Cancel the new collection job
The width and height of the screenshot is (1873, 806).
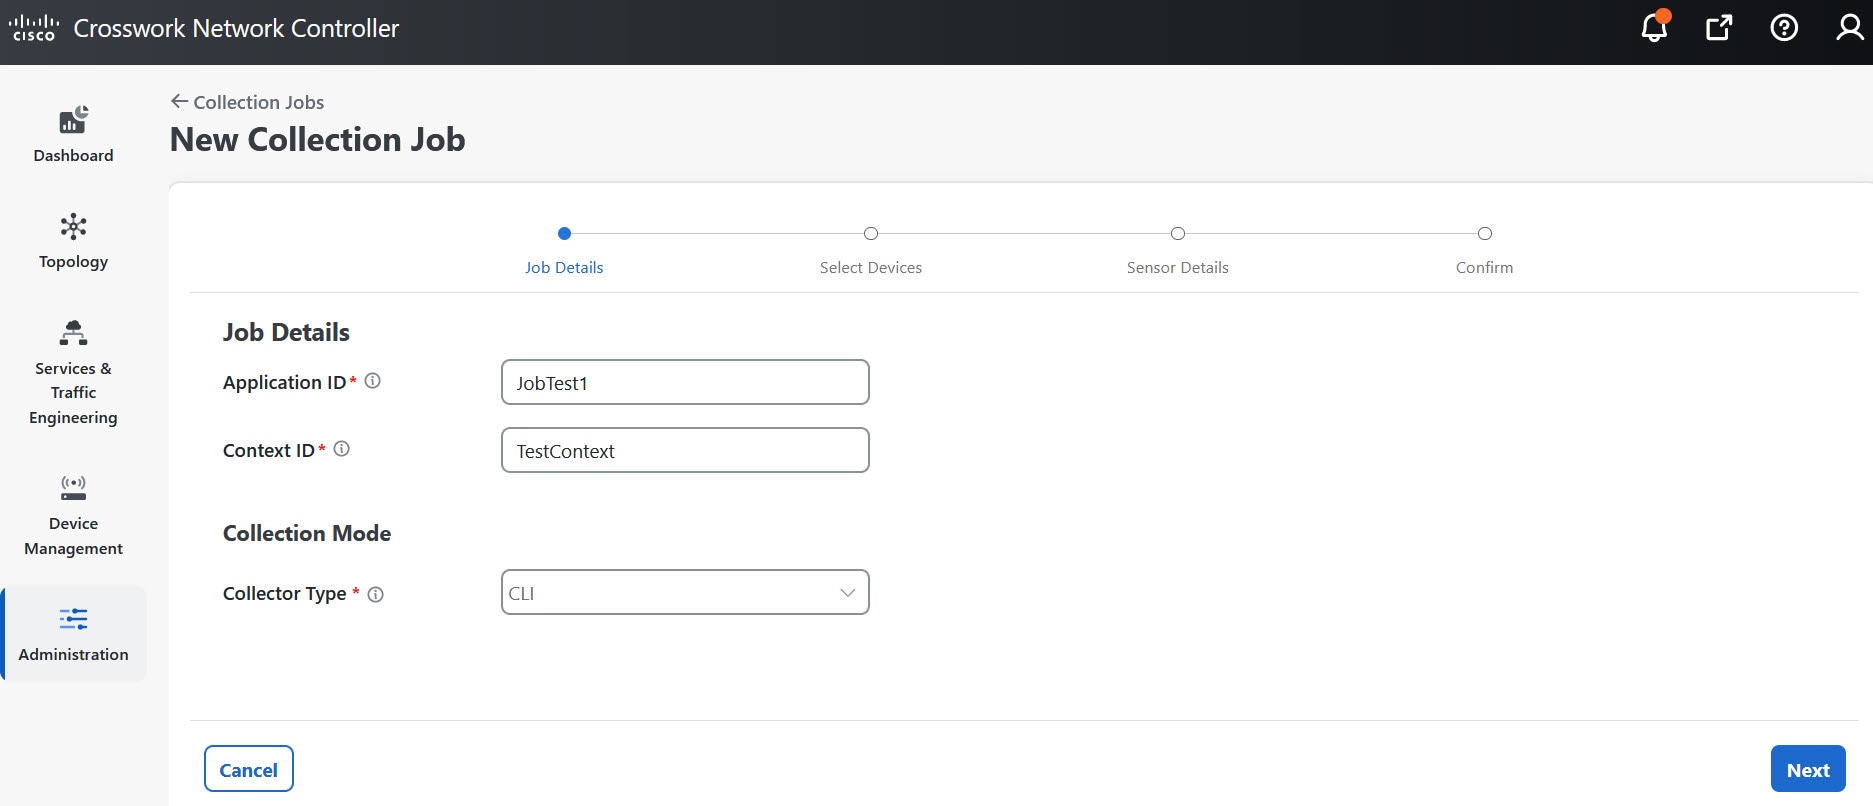click(249, 769)
